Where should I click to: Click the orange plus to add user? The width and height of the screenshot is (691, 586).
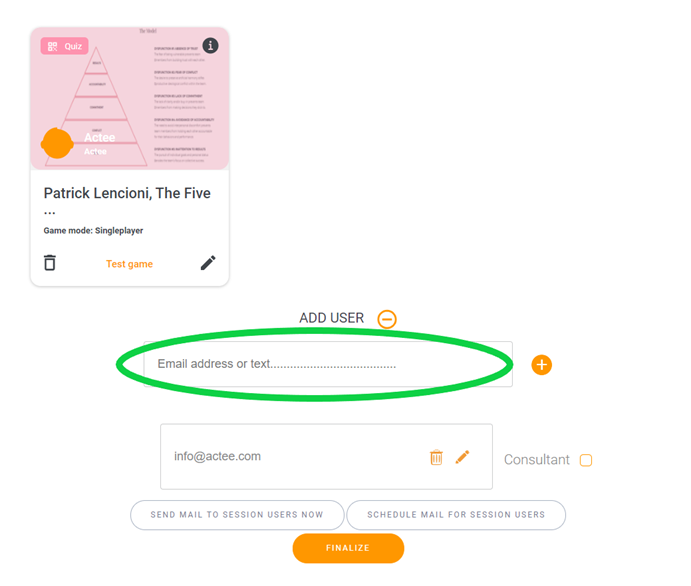click(x=542, y=365)
